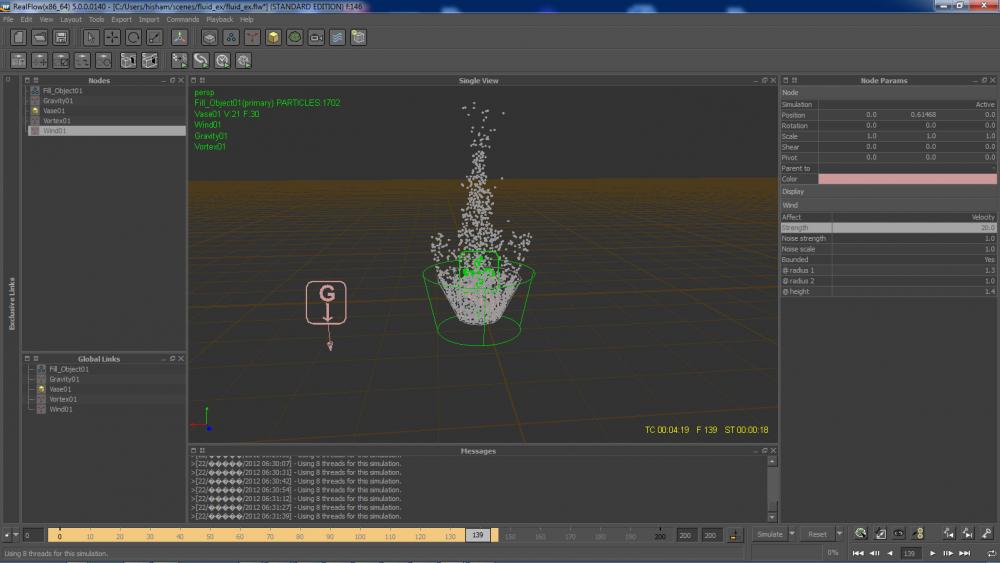The height and width of the screenshot is (563, 1000).
Task: Click the Strength value field
Action: pyautogui.click(x=913, y=228)
